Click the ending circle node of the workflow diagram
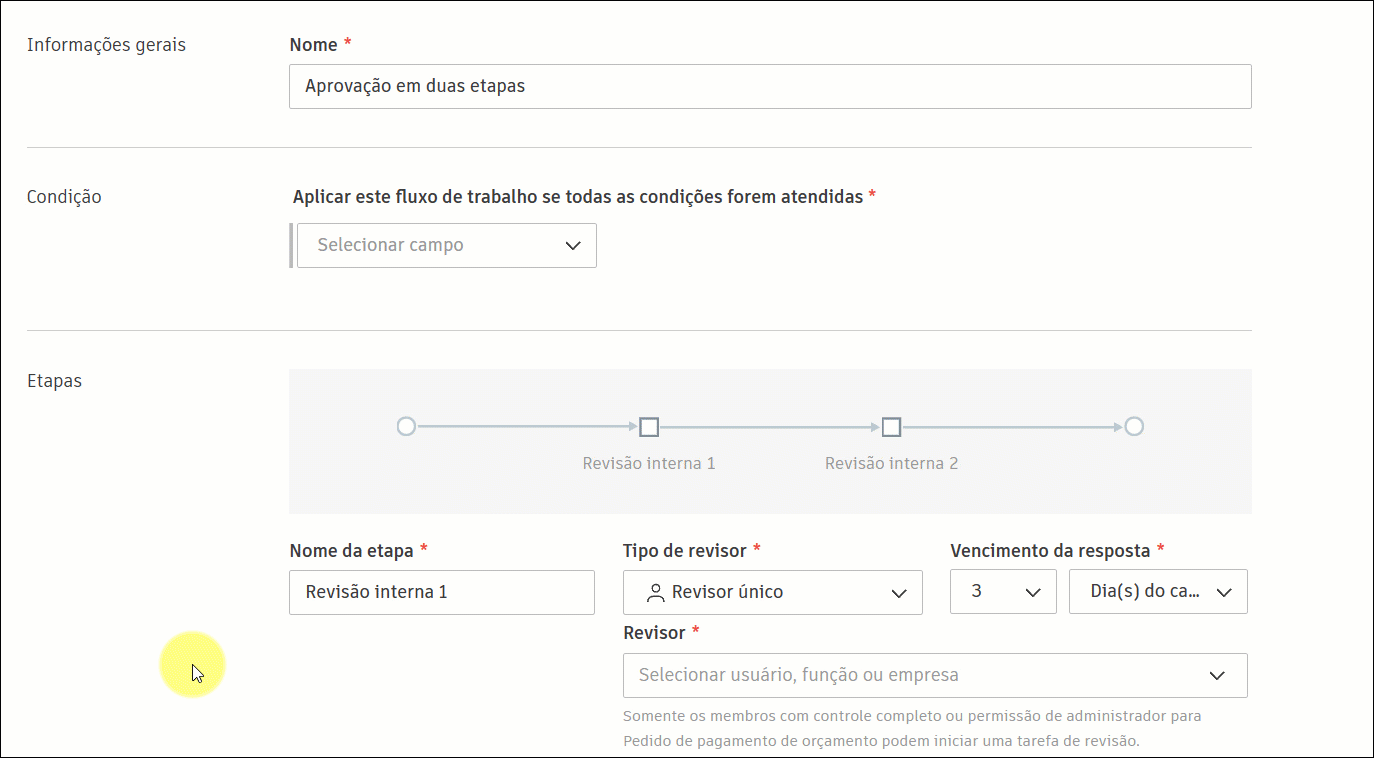The height and width of the screenshot is (758, 1374). [1134, 426]
